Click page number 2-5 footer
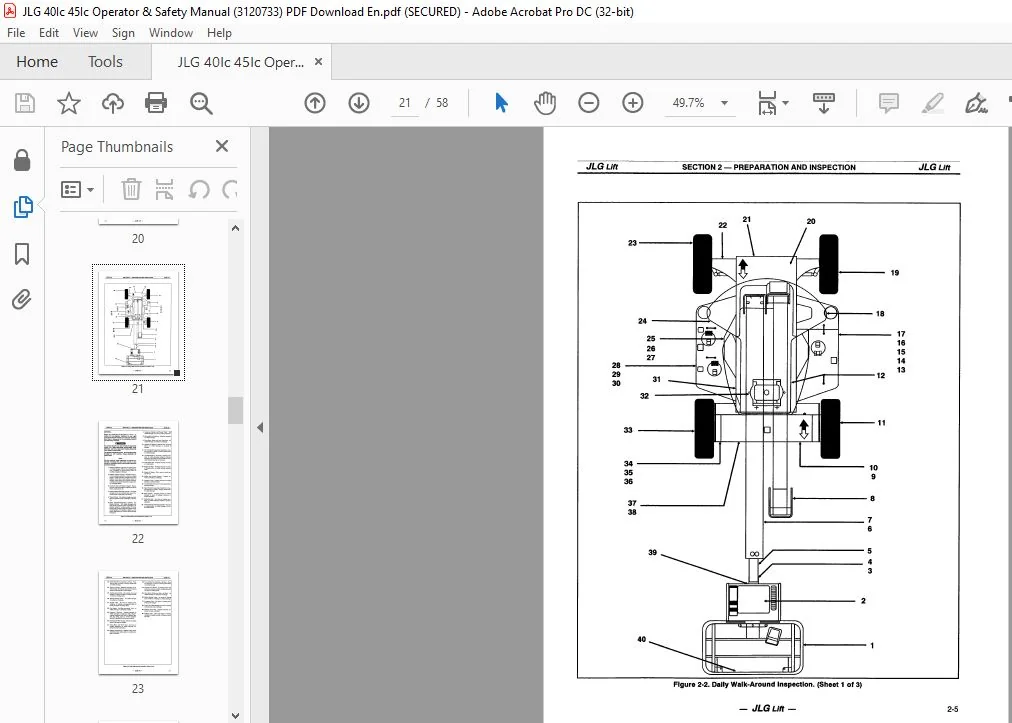 (x=953, y=709)
